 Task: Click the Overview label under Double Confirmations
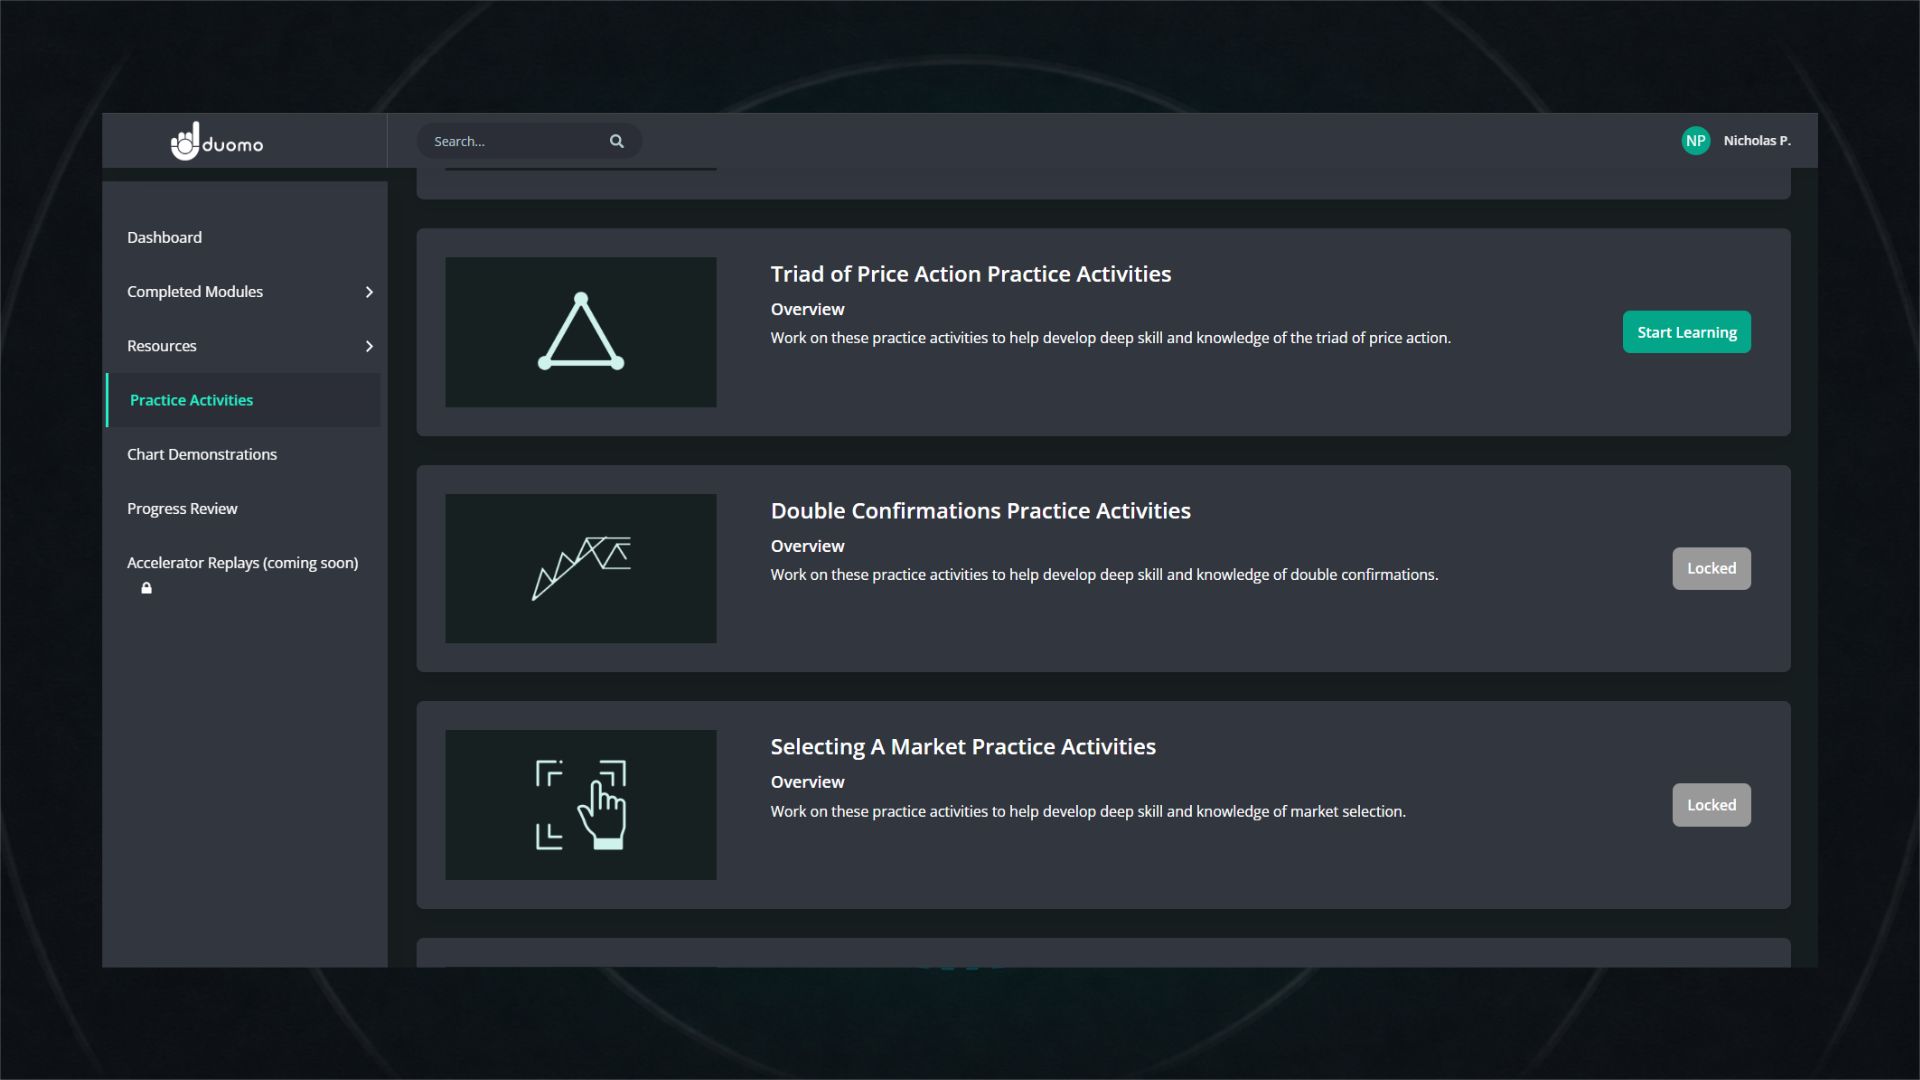807,546
